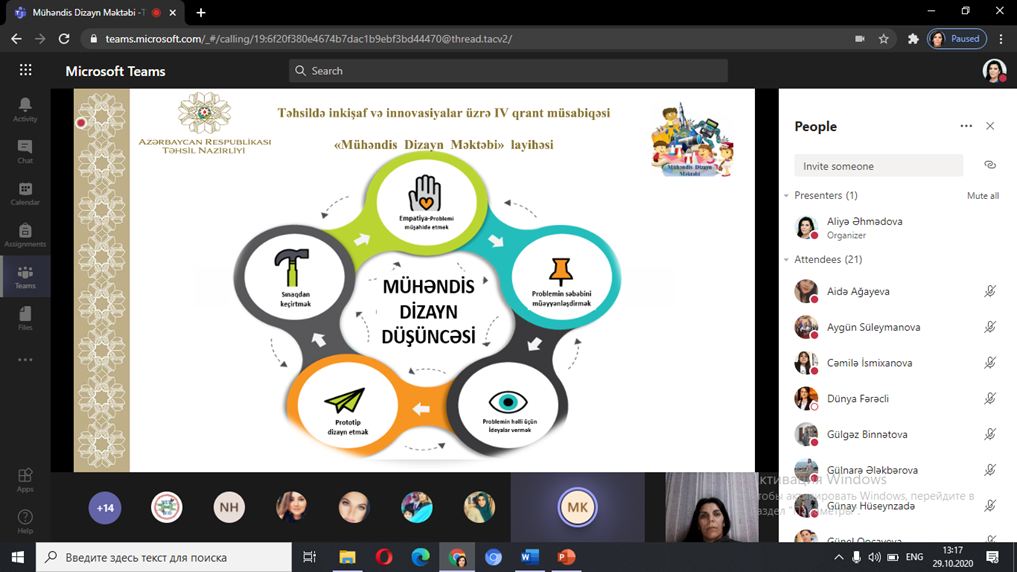Click muted mic icon for Dünya Fərəcli
This screenshot has height=572, width=1017.
(990, 398)
